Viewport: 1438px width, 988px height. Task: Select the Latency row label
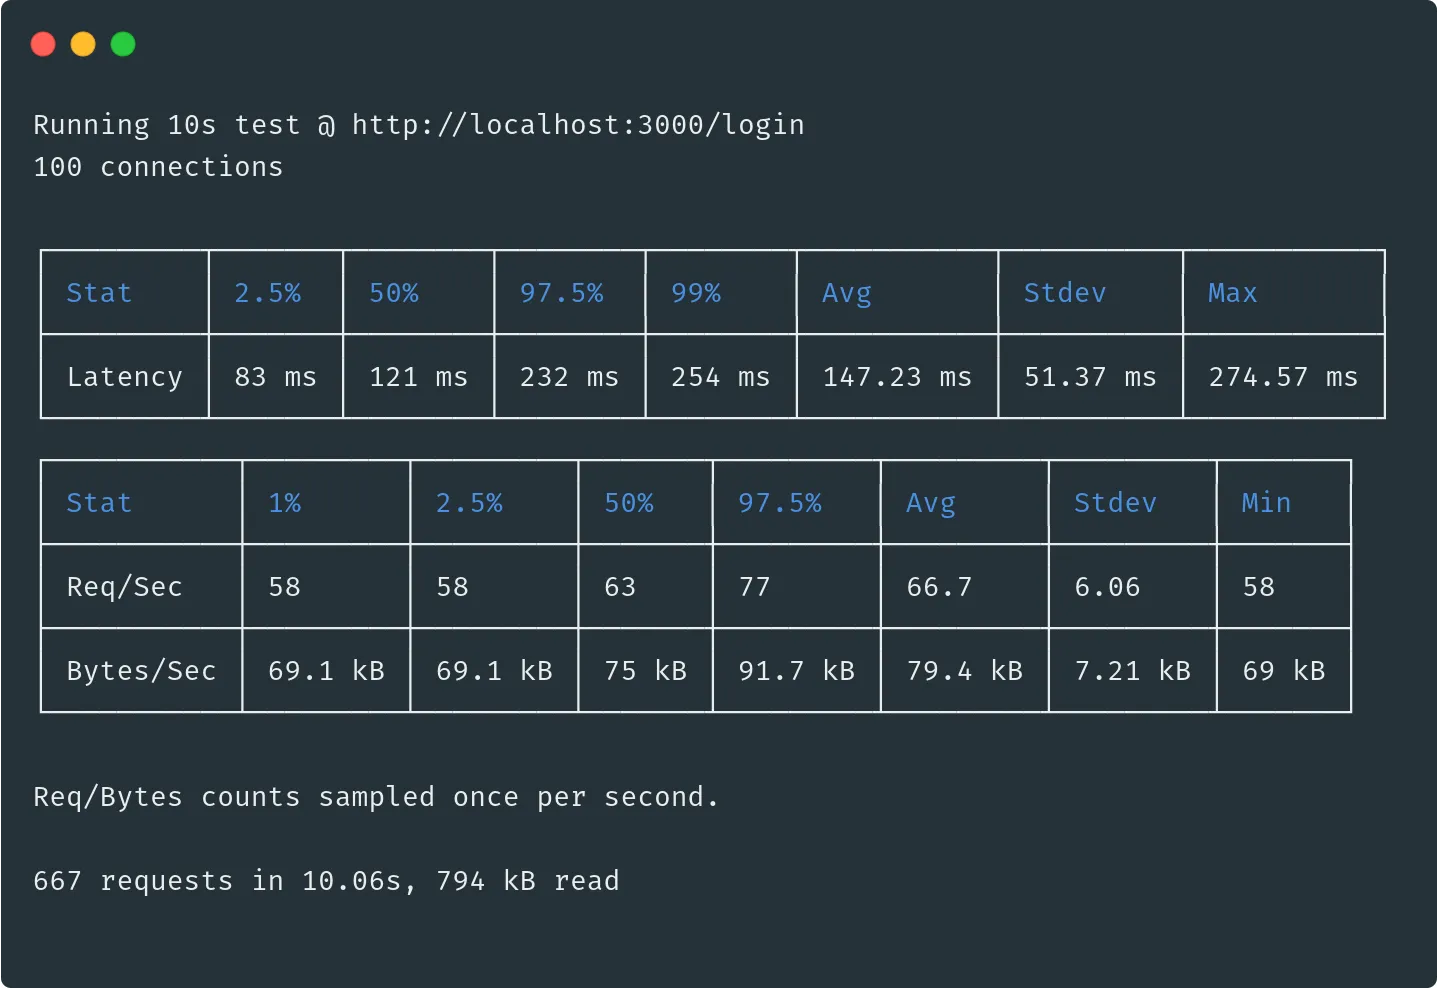pyautogui.click(x=124, y=377)
